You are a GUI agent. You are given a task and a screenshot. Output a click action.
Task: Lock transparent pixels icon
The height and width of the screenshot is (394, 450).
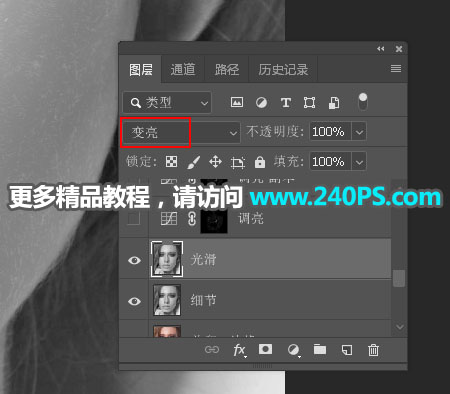tap(172, 162)
